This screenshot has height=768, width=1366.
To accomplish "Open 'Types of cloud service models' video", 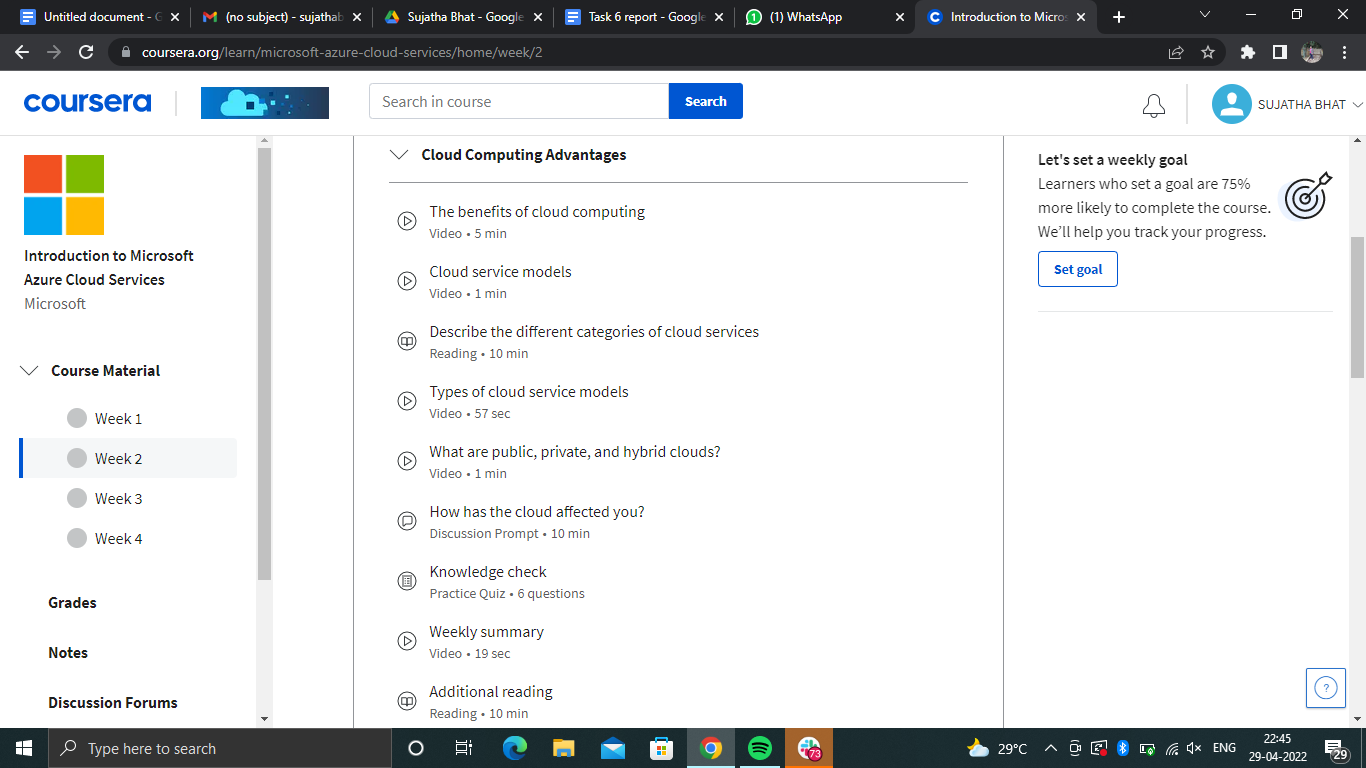I will (529, 392).
